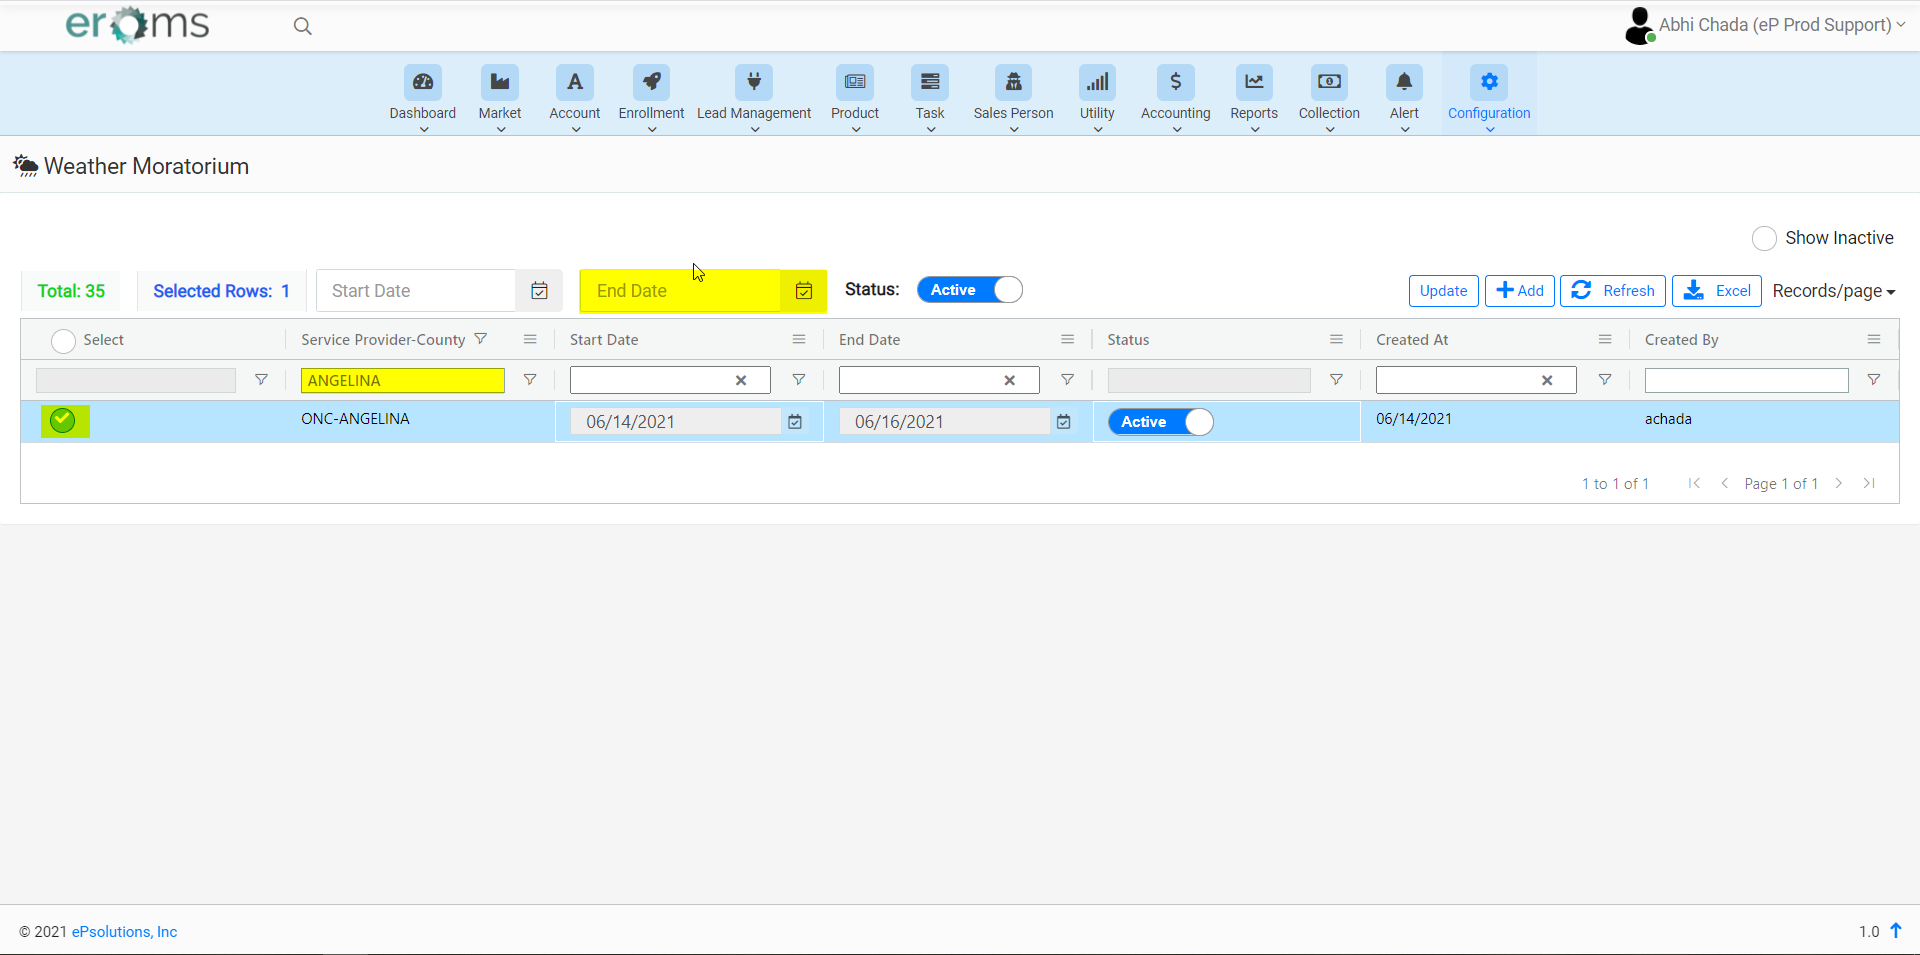Open End Date column menu icon

click(1068, 340)
